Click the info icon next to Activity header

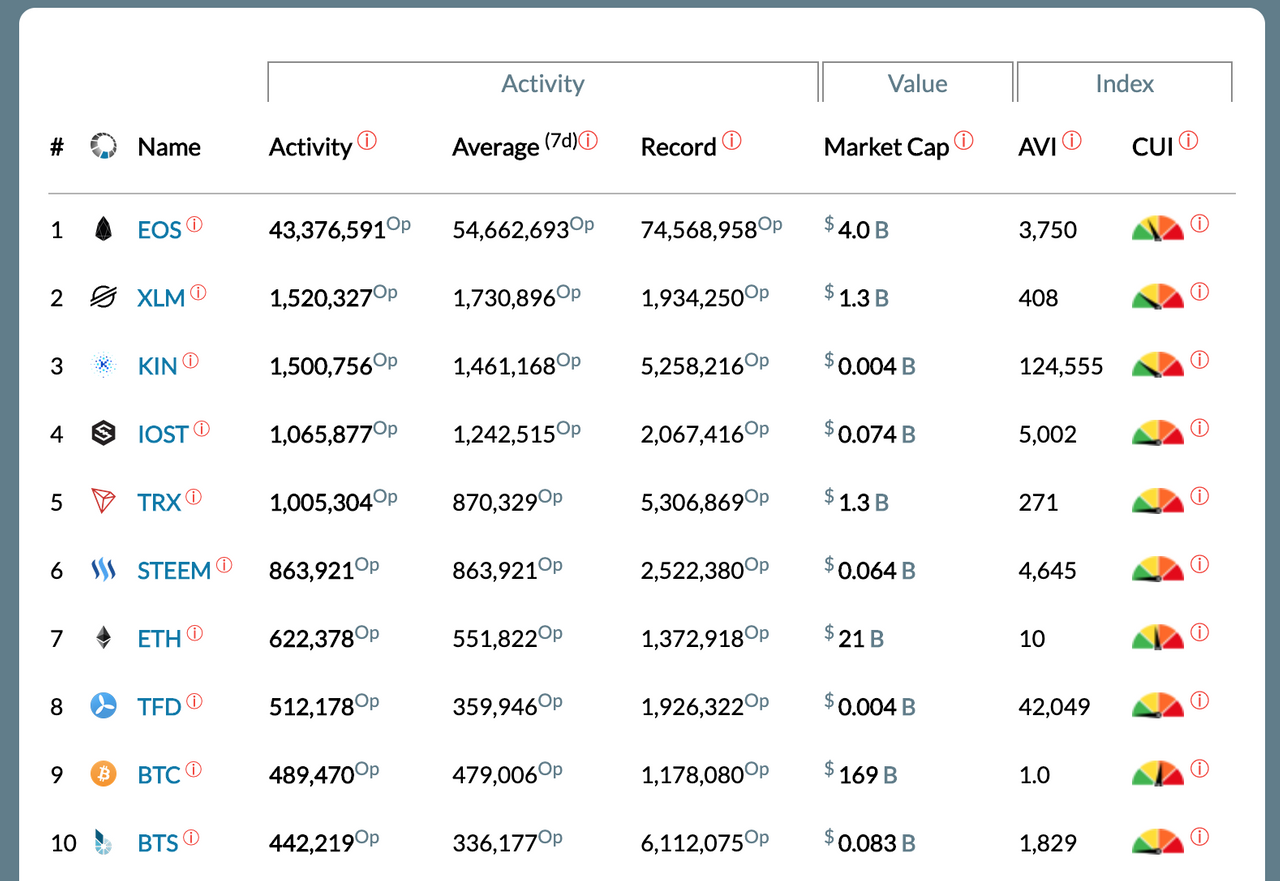(367, 141)
